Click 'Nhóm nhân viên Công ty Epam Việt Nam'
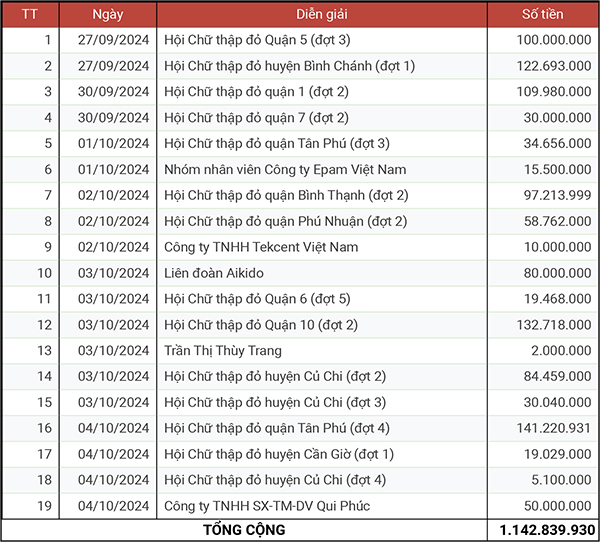600x542 pixels. 285,170
